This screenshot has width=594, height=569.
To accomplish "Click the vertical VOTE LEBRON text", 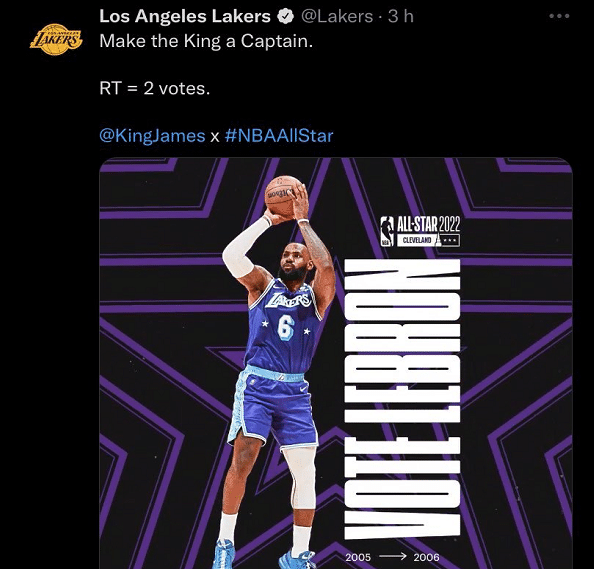I will click(402, 399).
